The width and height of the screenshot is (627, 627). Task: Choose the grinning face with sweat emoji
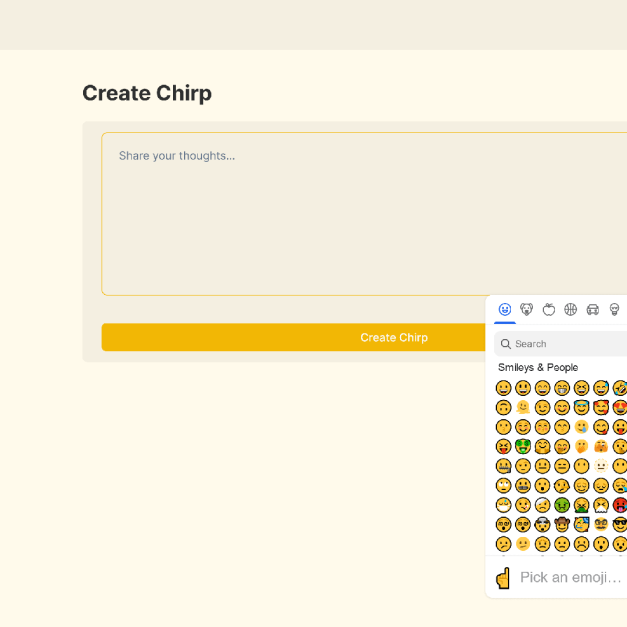pos(601,388)
